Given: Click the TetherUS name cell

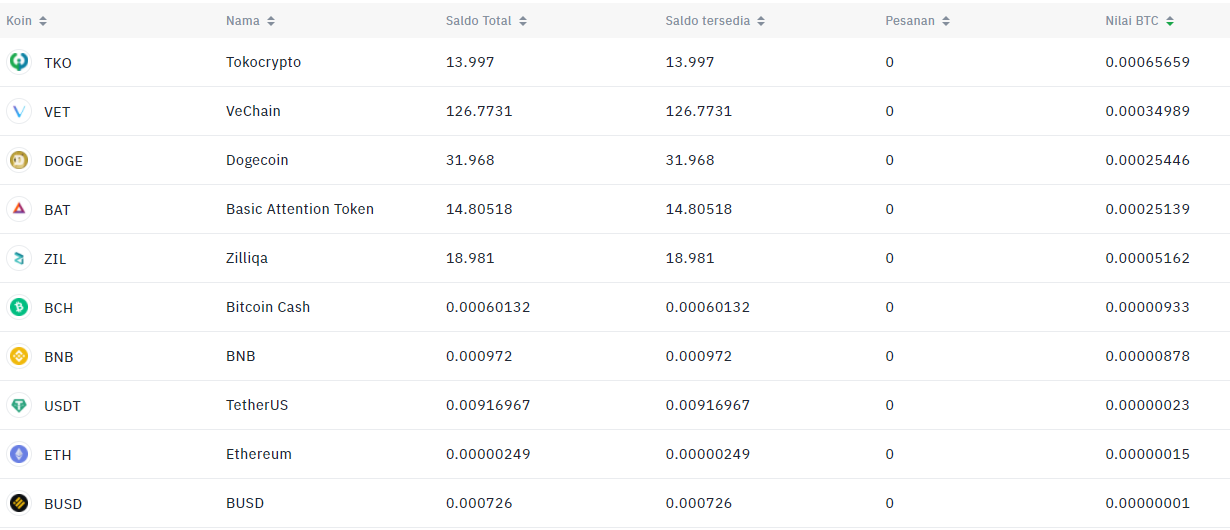Looking at the screenshot, I should pos(257,405).
